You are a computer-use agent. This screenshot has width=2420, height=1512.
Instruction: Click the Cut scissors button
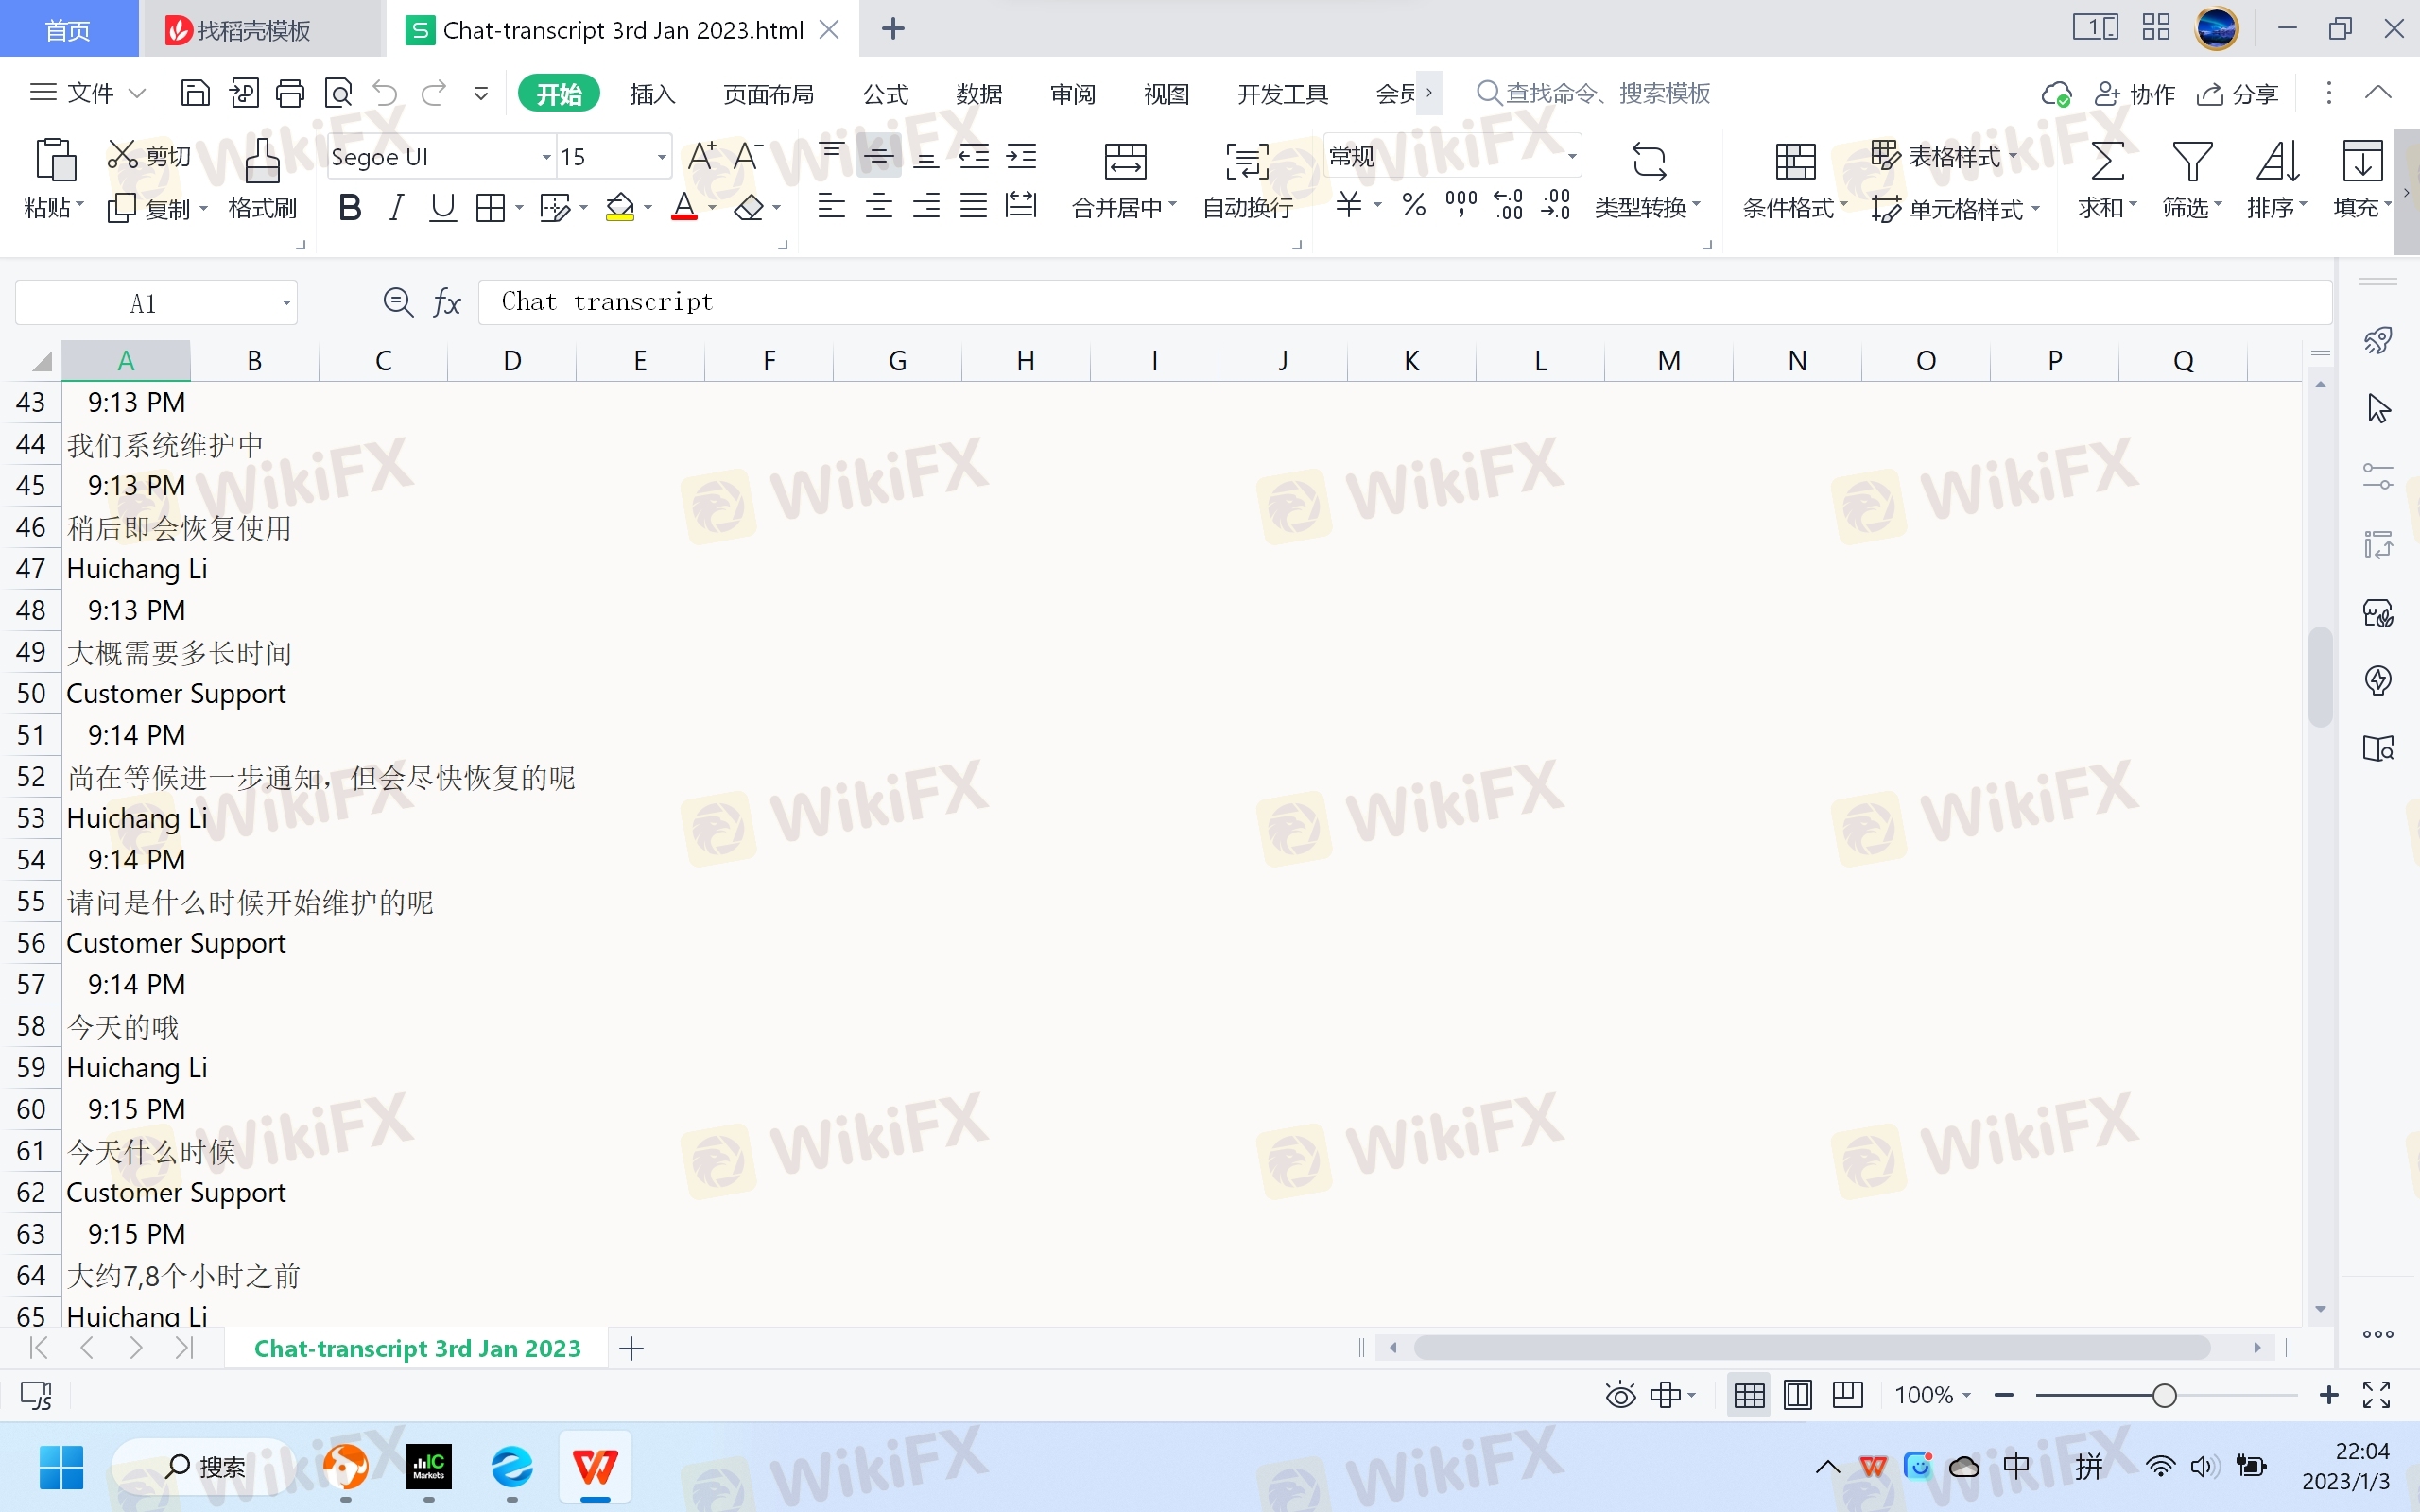coord(149,155)
